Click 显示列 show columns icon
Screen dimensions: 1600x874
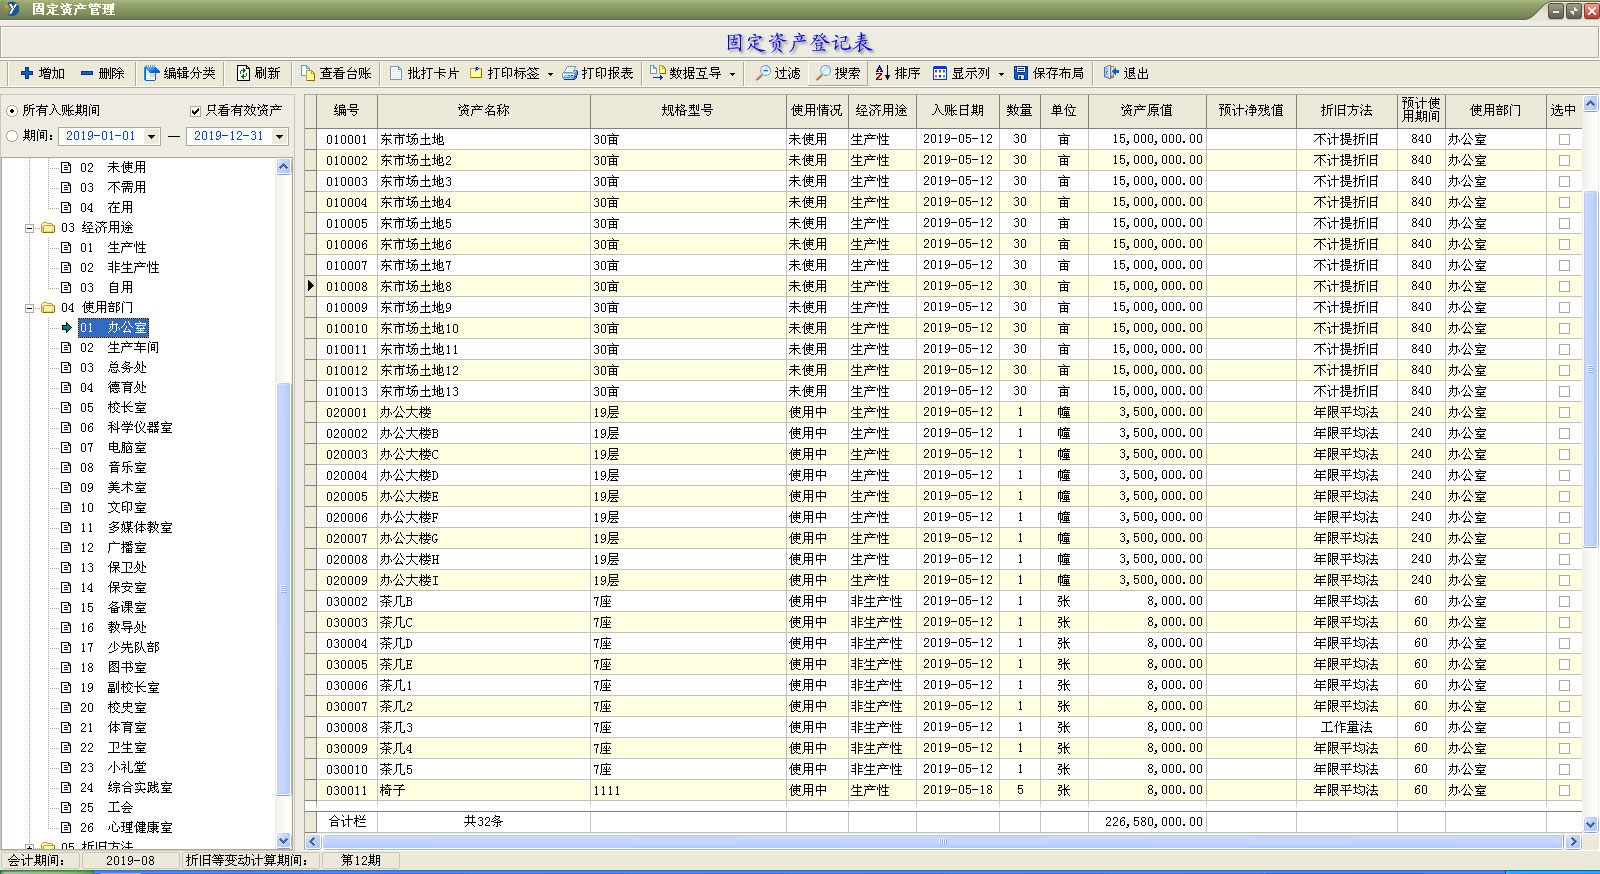click(x=940, y=73)
